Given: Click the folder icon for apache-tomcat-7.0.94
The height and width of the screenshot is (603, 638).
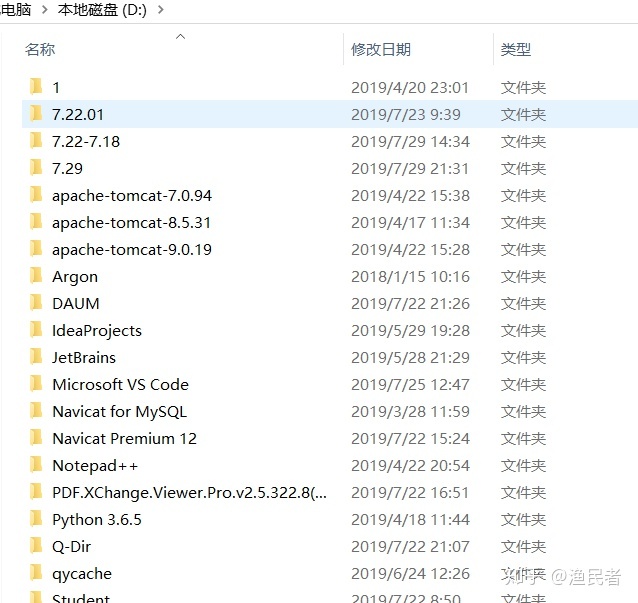Looking at the screenshot, I should click(x=36, y=194).
